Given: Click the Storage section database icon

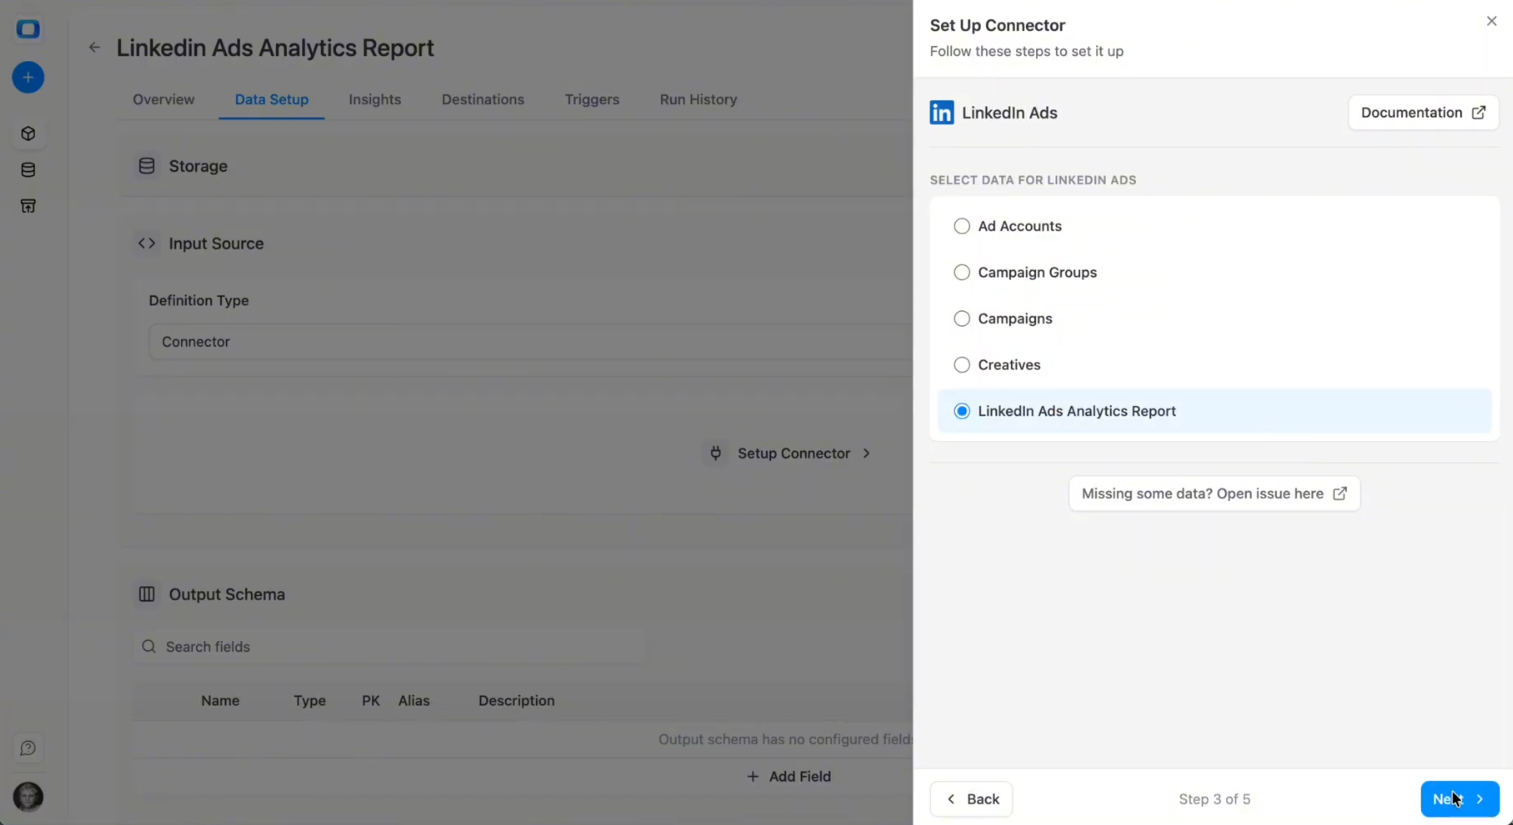Looking at the screenshot, I should [146, 166].
